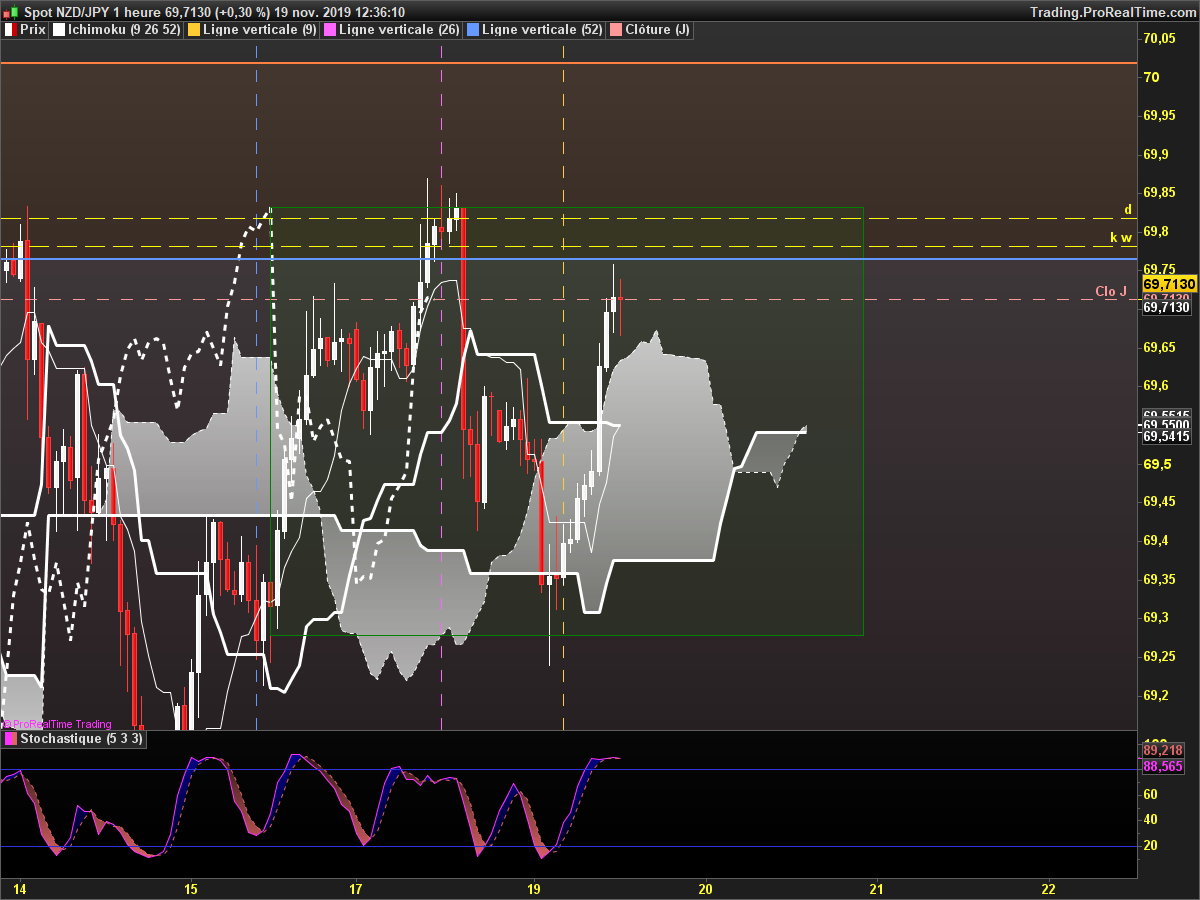
Task: Click the yellow swatch of Ligne verticale (9)
Action: 194,30
